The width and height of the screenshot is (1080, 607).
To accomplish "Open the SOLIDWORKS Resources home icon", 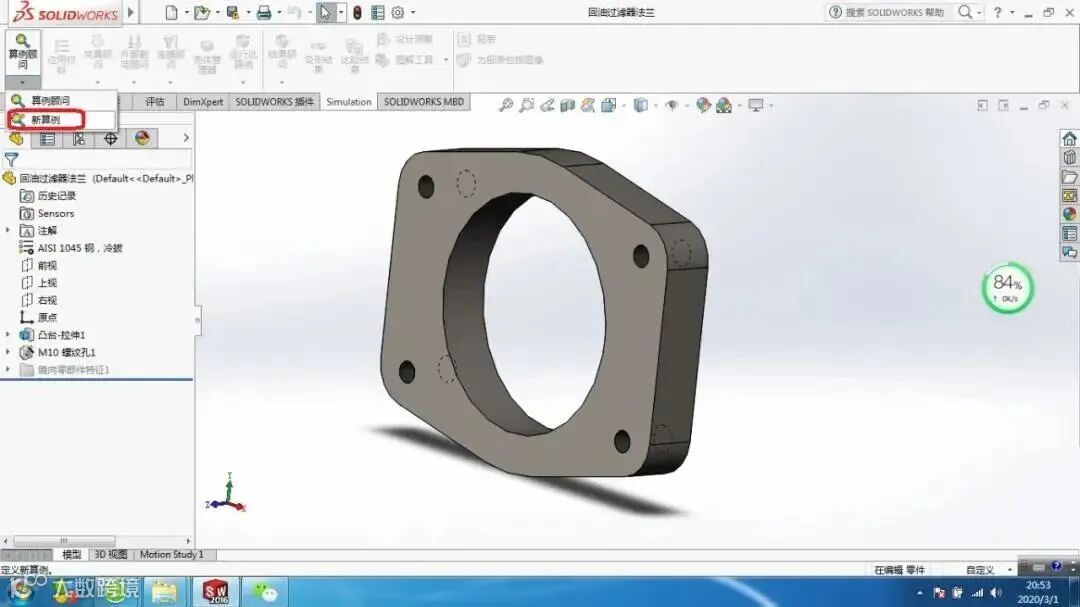I will click(x=1069, y=138).
